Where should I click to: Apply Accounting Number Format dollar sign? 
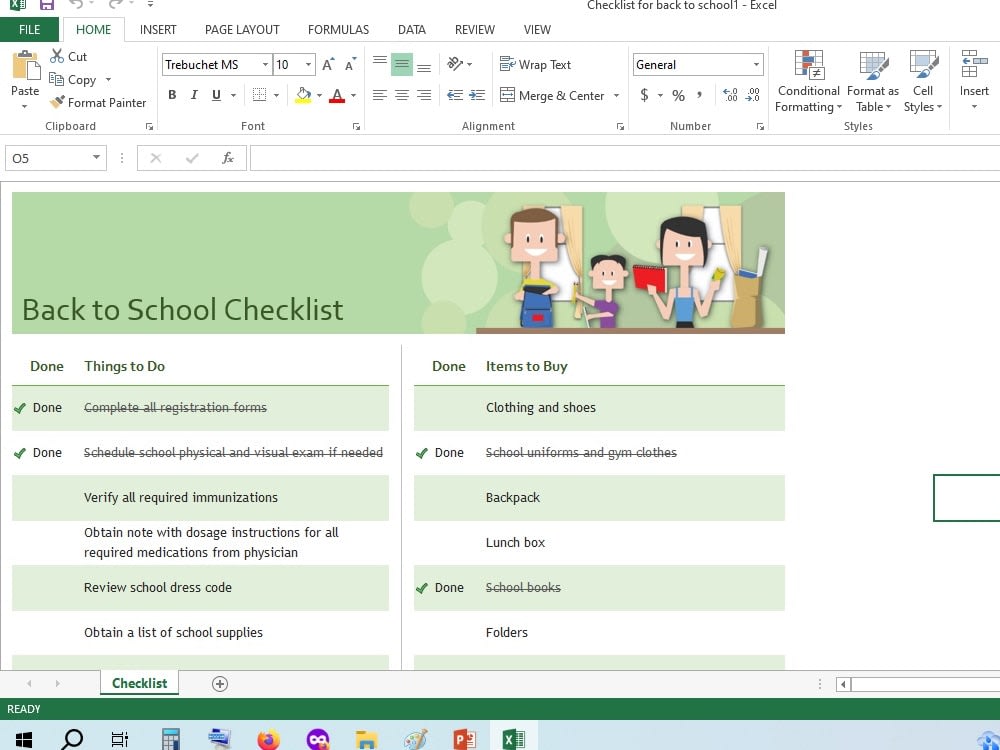point(644,95)
